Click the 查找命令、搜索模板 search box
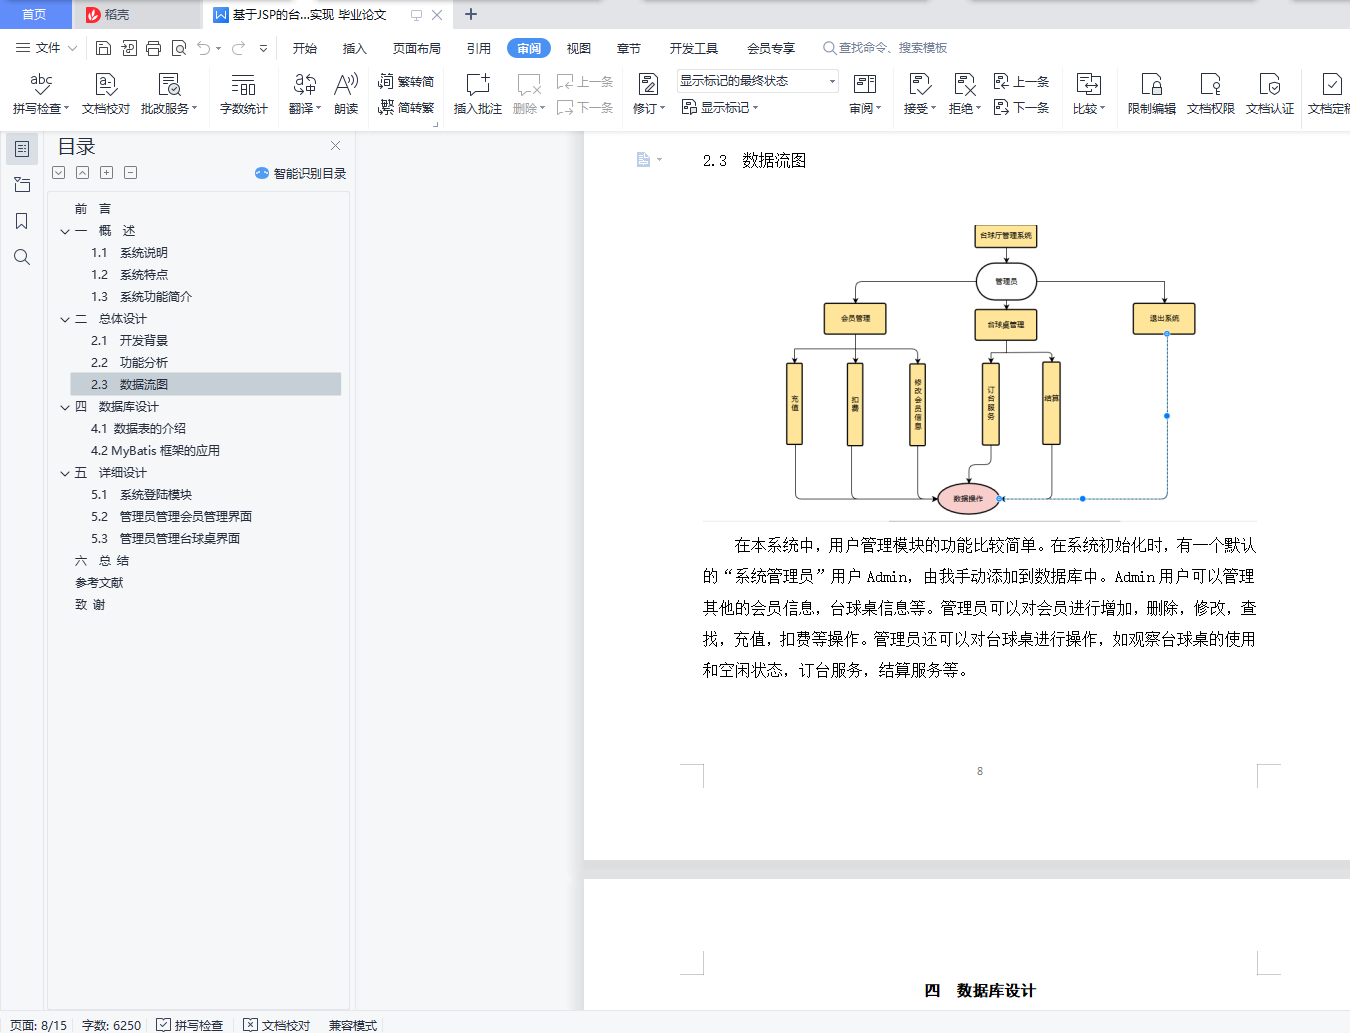The image size is (1350, 1033). click(x=885, y=48)
